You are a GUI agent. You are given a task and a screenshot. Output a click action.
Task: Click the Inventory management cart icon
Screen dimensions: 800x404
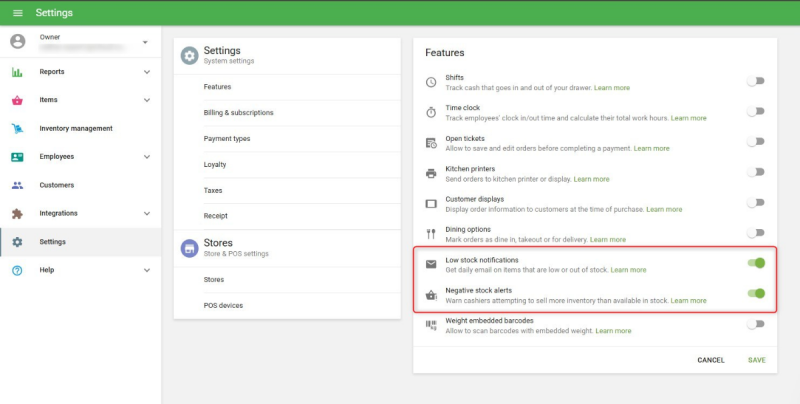pyautogui.click(x=17, y=128)
